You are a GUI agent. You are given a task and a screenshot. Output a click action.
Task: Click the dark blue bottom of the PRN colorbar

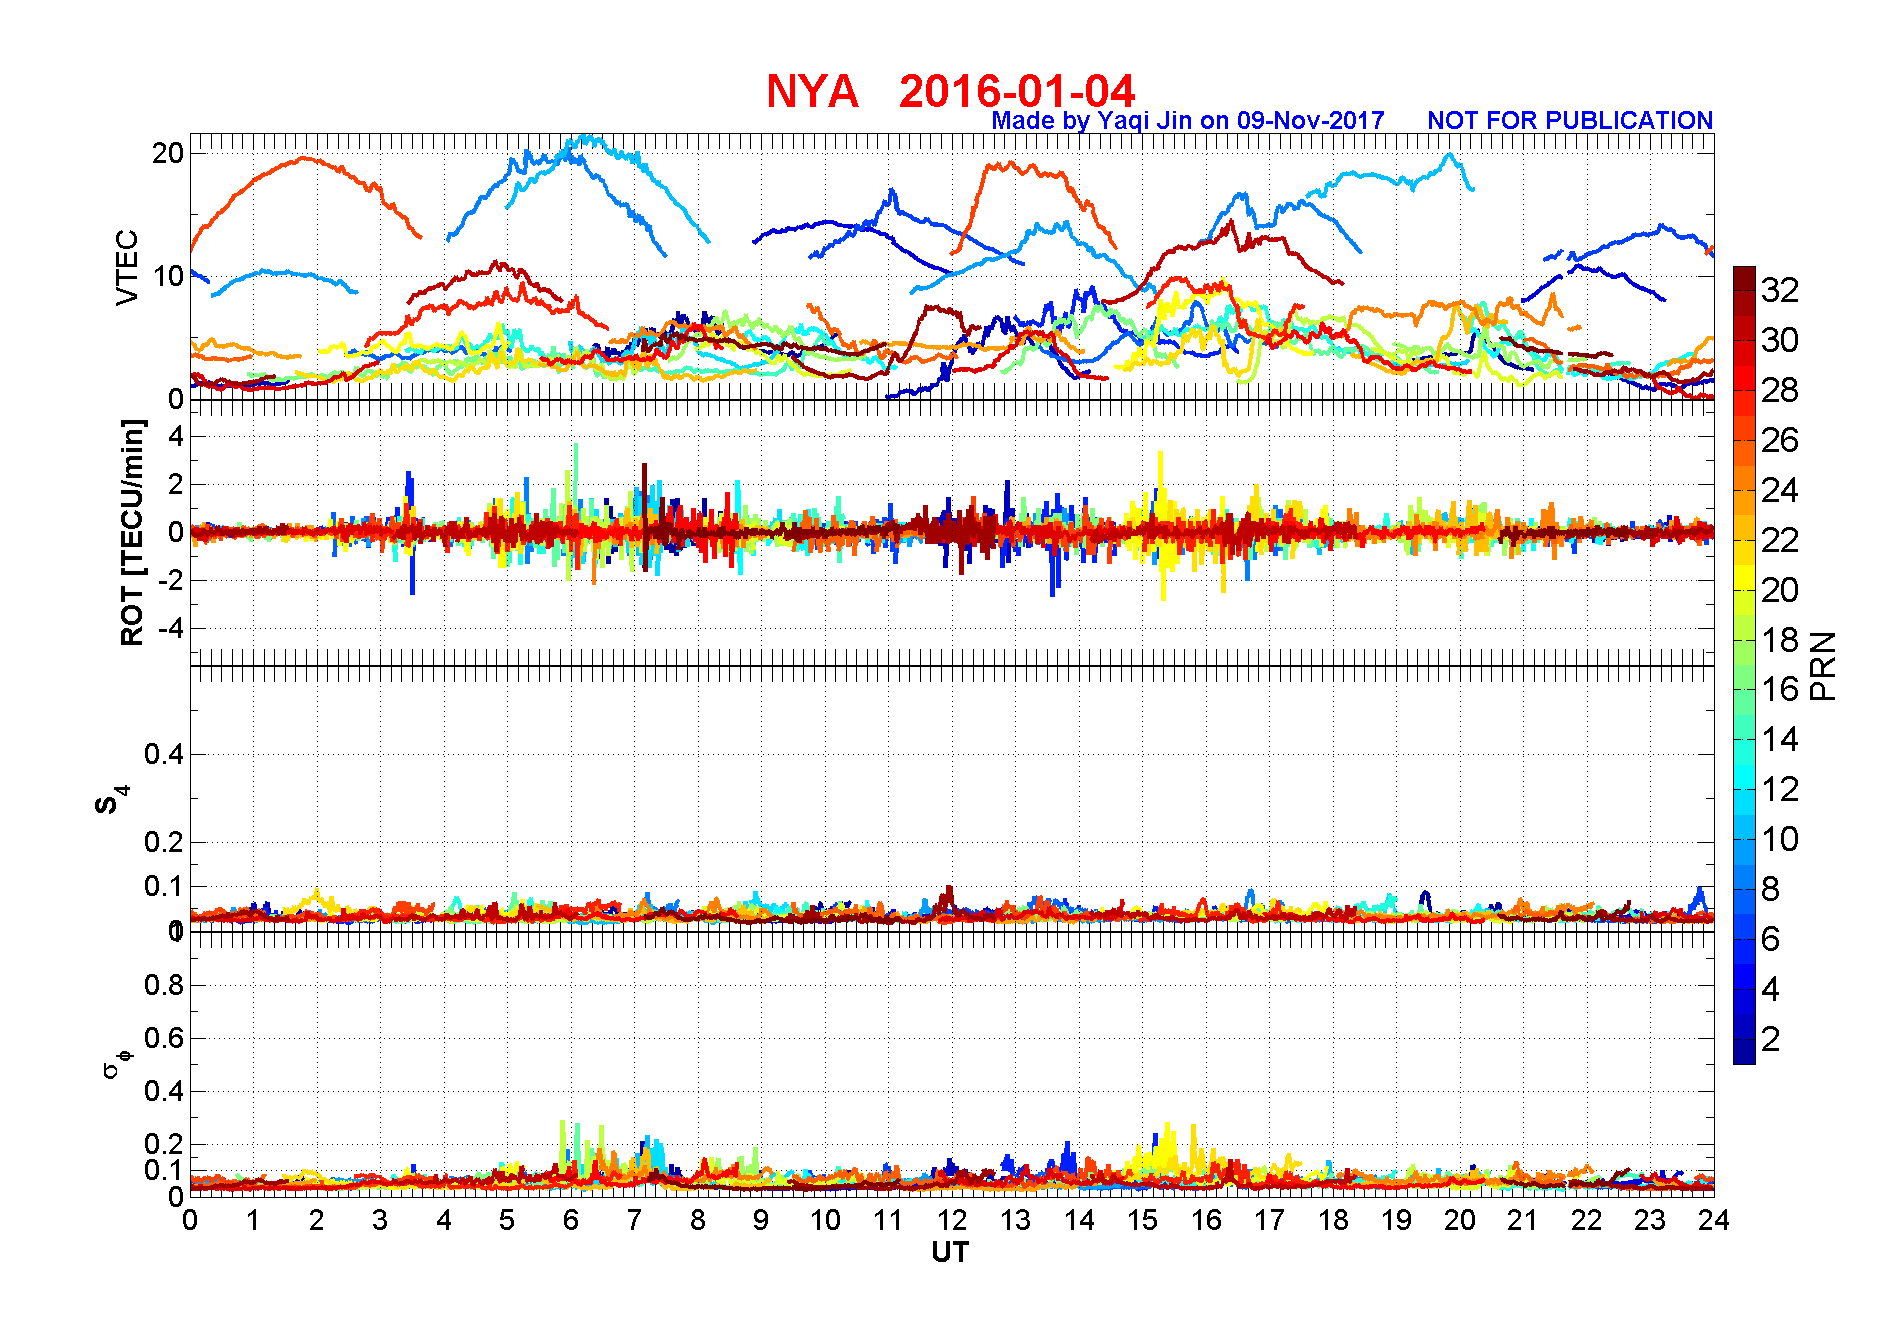click(x=1744, y=1052)
